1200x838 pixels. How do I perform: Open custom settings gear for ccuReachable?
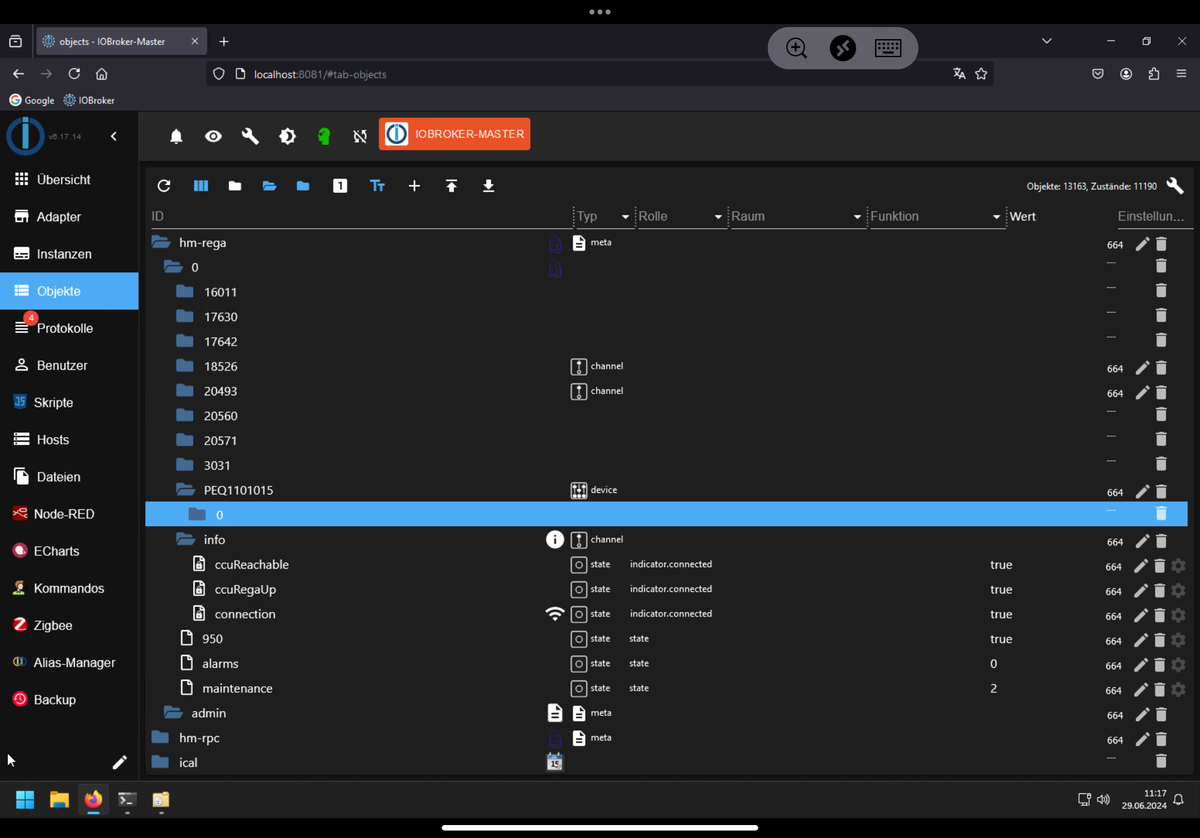[1179, 565]
